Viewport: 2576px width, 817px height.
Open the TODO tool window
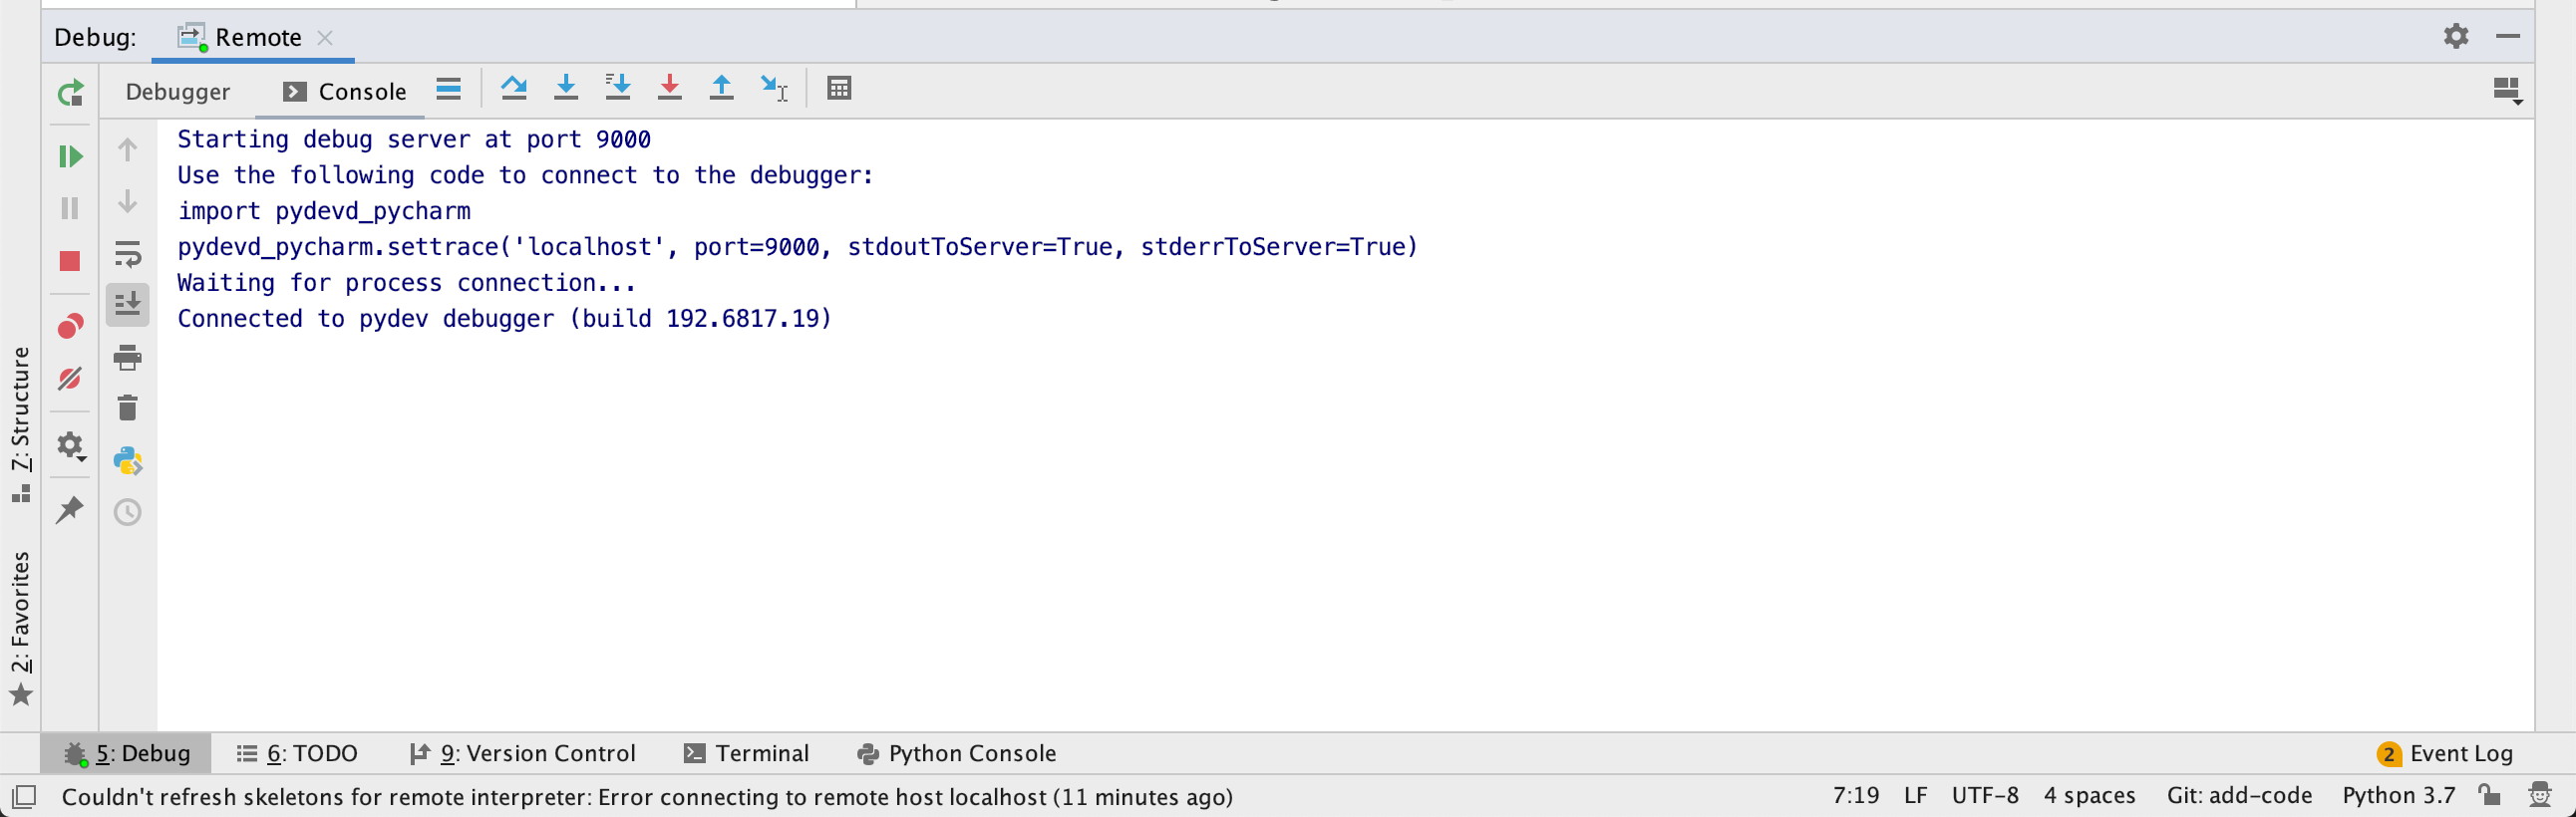click(297, 753)
